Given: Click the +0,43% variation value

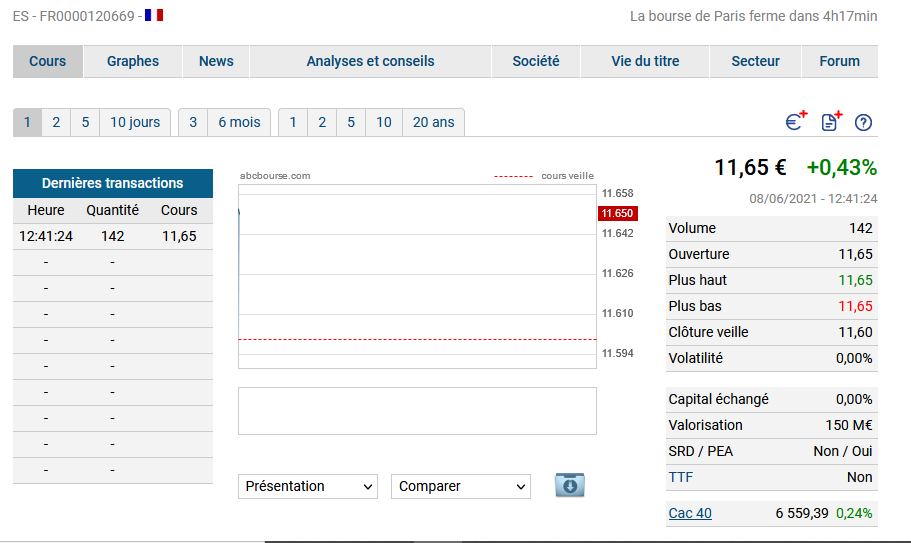Looking at the screenshot, I should 841,168.
